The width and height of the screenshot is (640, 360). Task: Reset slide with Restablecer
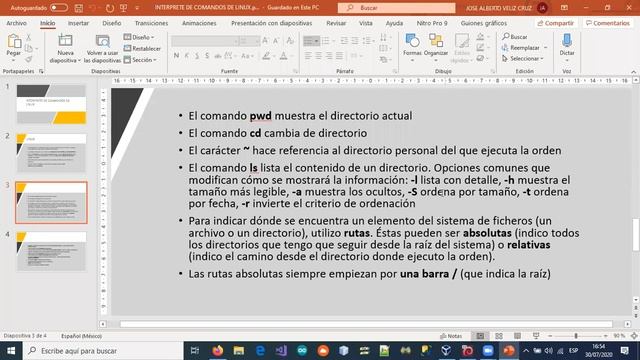coord(142,48)
